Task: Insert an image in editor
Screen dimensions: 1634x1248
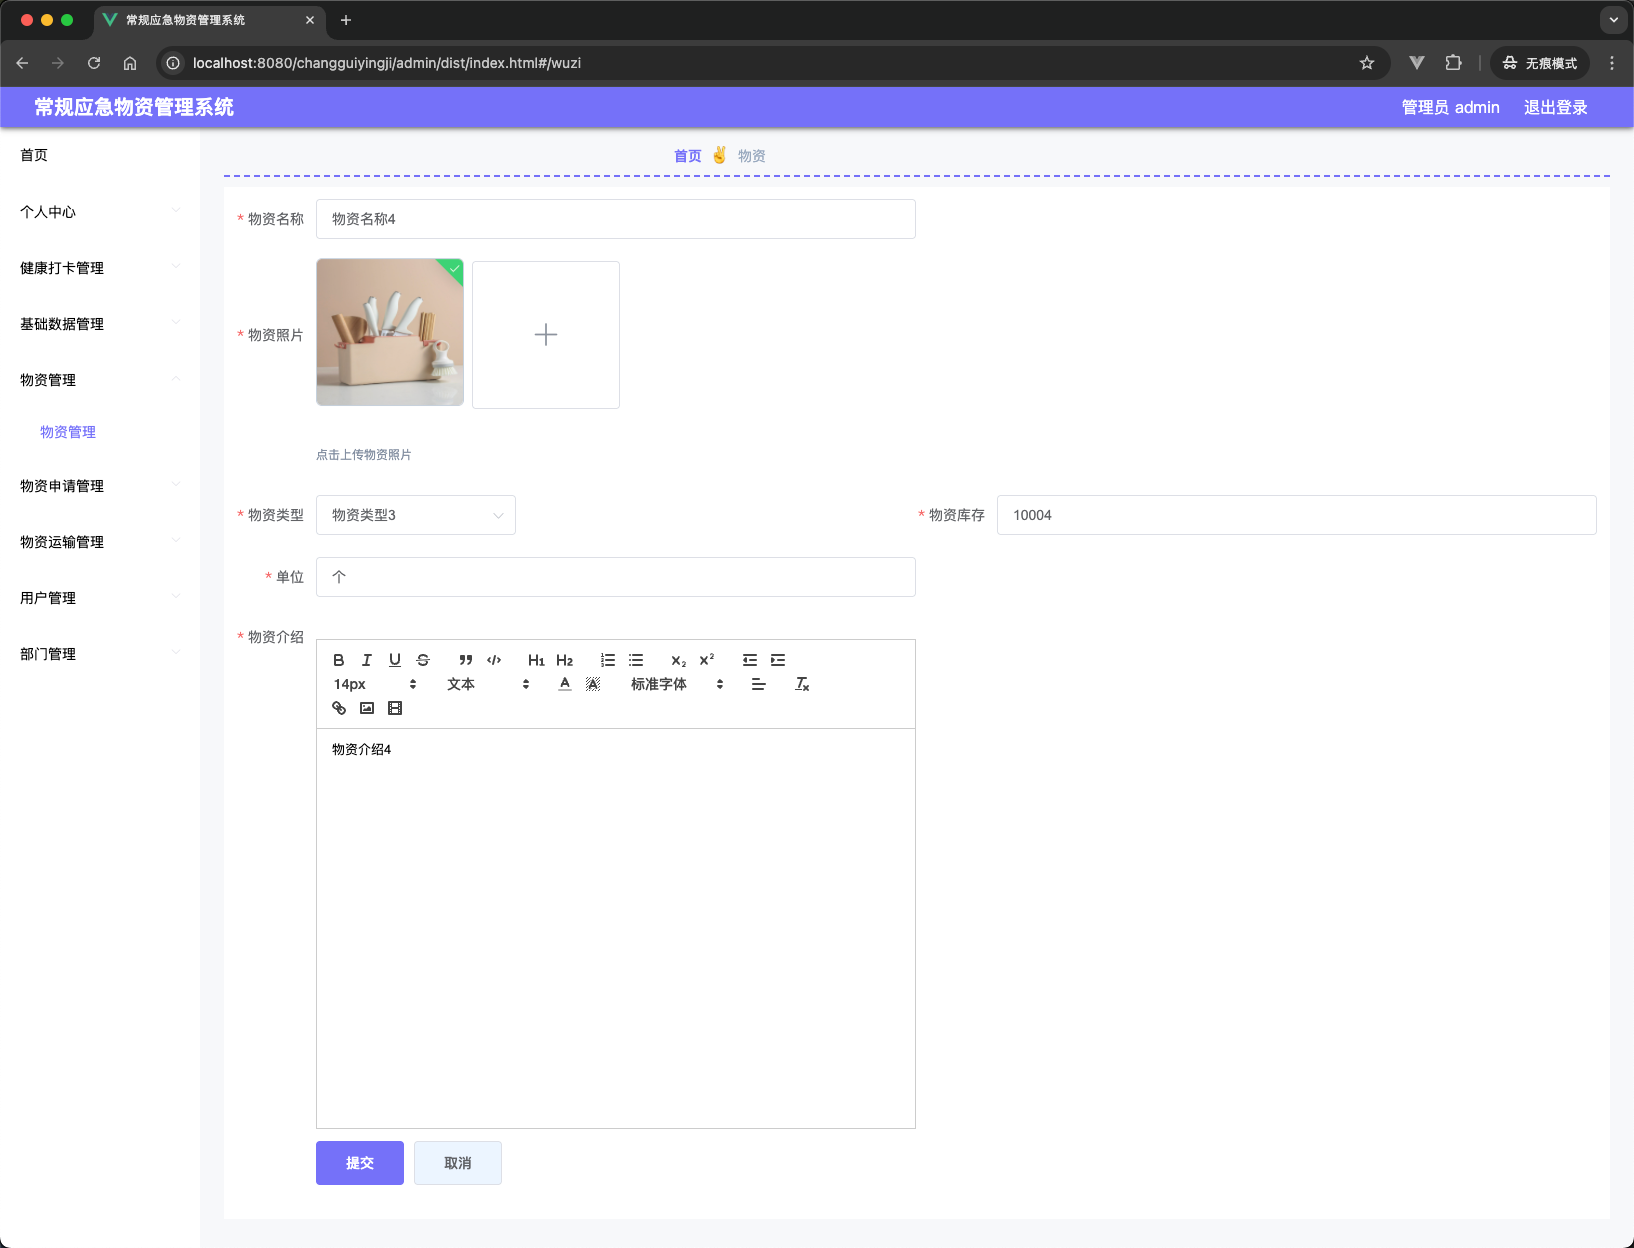Action: click(367, 708)
